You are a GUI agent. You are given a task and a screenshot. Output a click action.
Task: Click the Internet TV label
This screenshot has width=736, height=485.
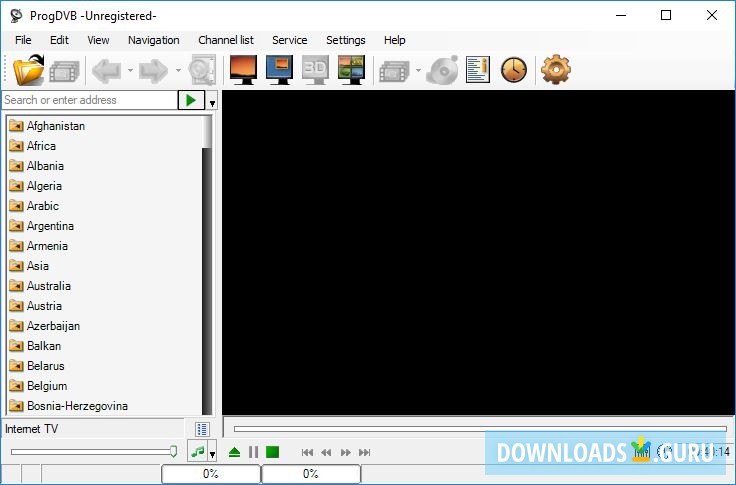31,429
